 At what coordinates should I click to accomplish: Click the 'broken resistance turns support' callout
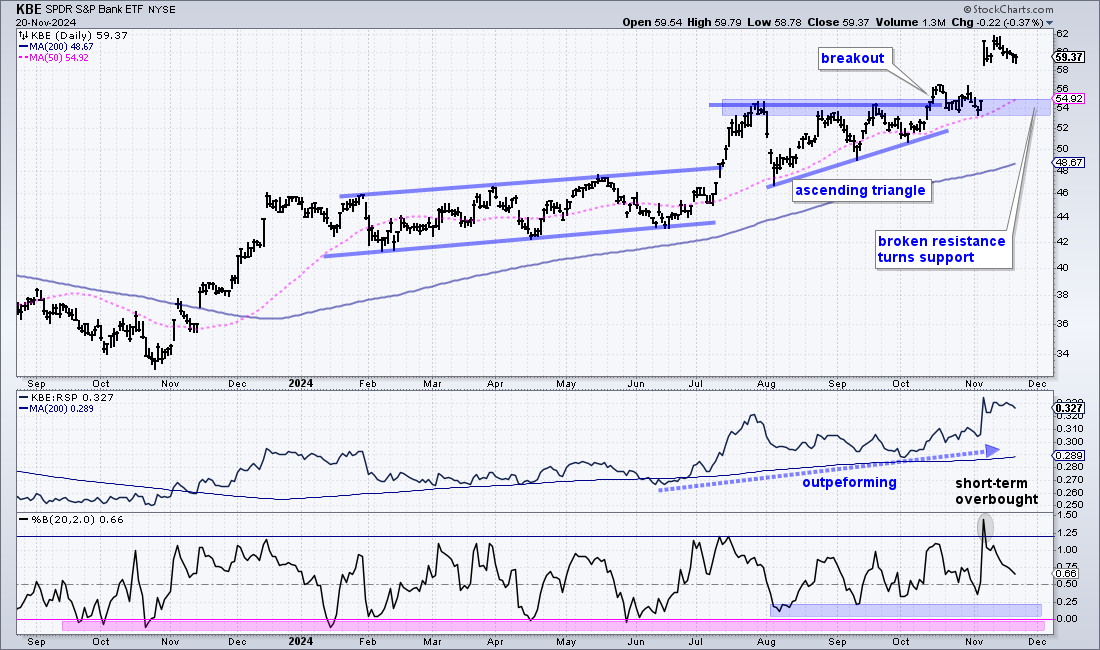(x=942, y=249)
